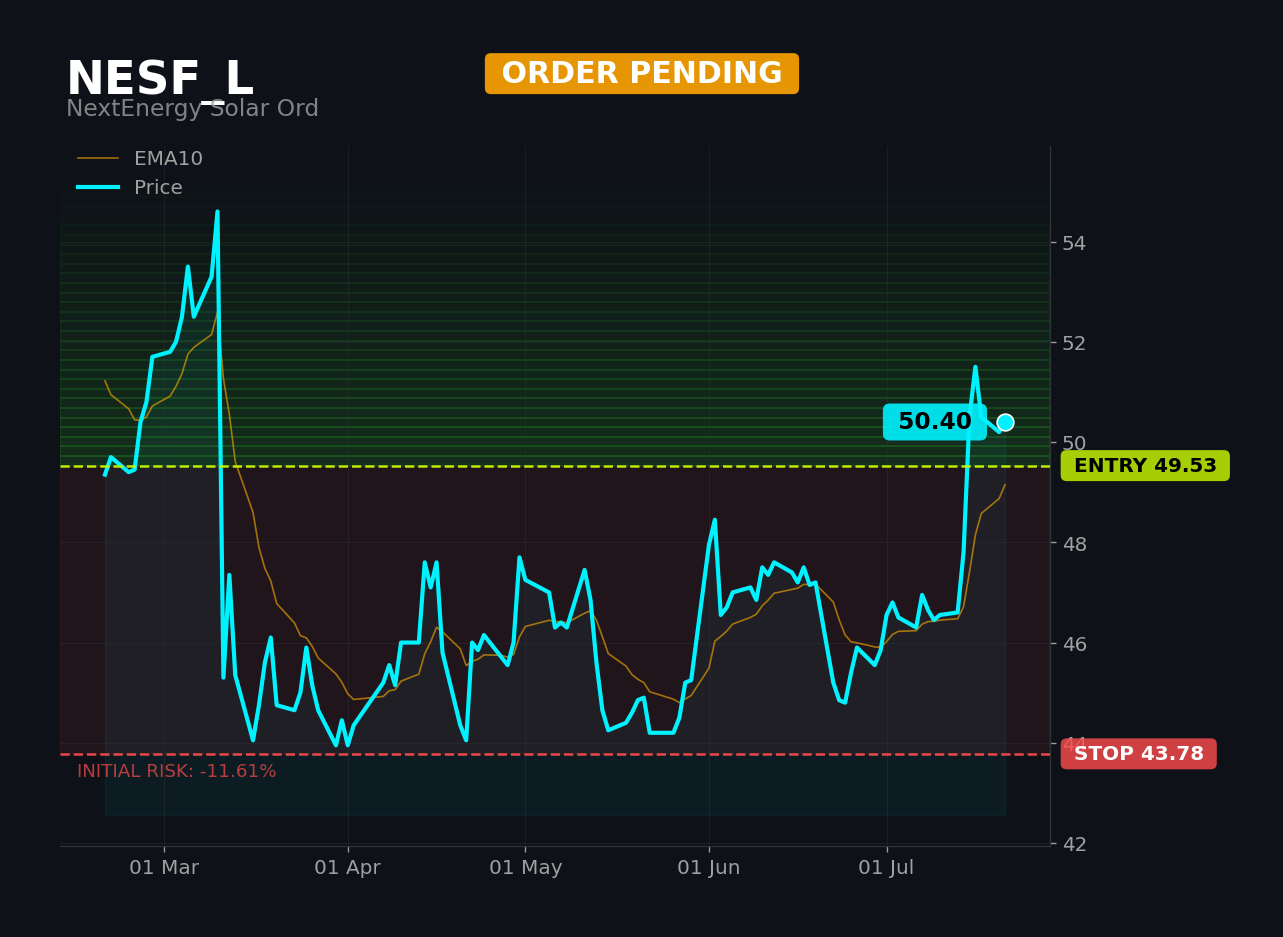Click the ORDER PENDING status badge
This screenshot has width=1283, height=937.
point(642,74)
